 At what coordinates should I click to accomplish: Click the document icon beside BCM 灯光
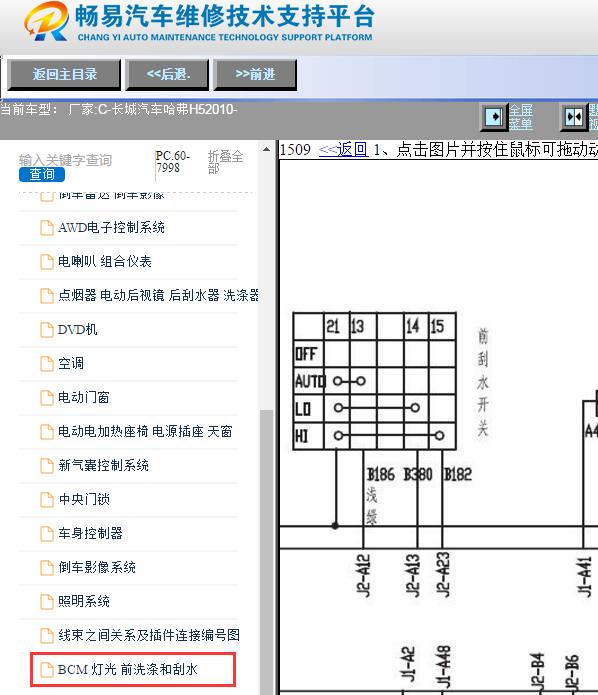(47, 669)
